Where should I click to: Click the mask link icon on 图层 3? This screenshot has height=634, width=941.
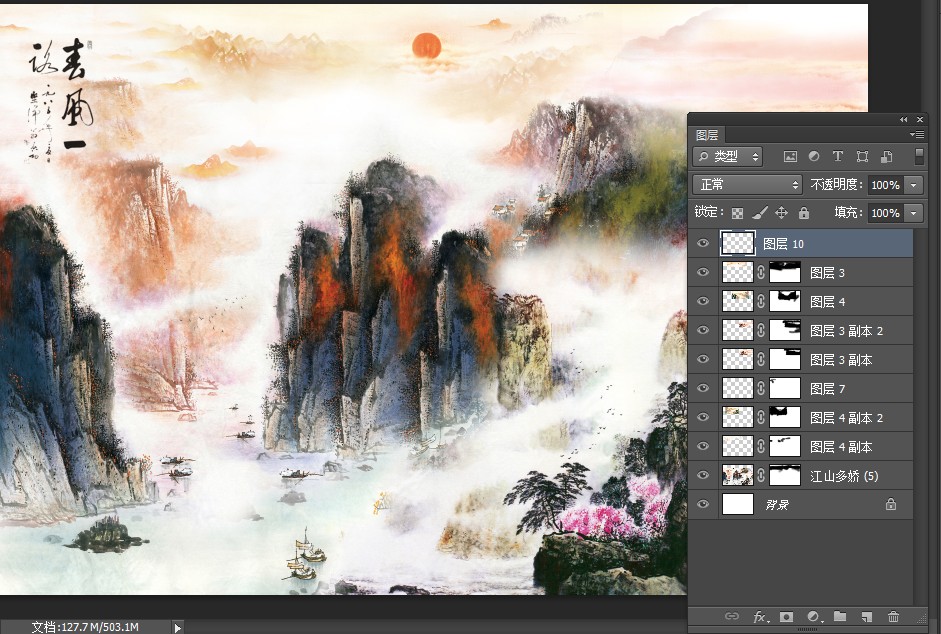(761, 273)
